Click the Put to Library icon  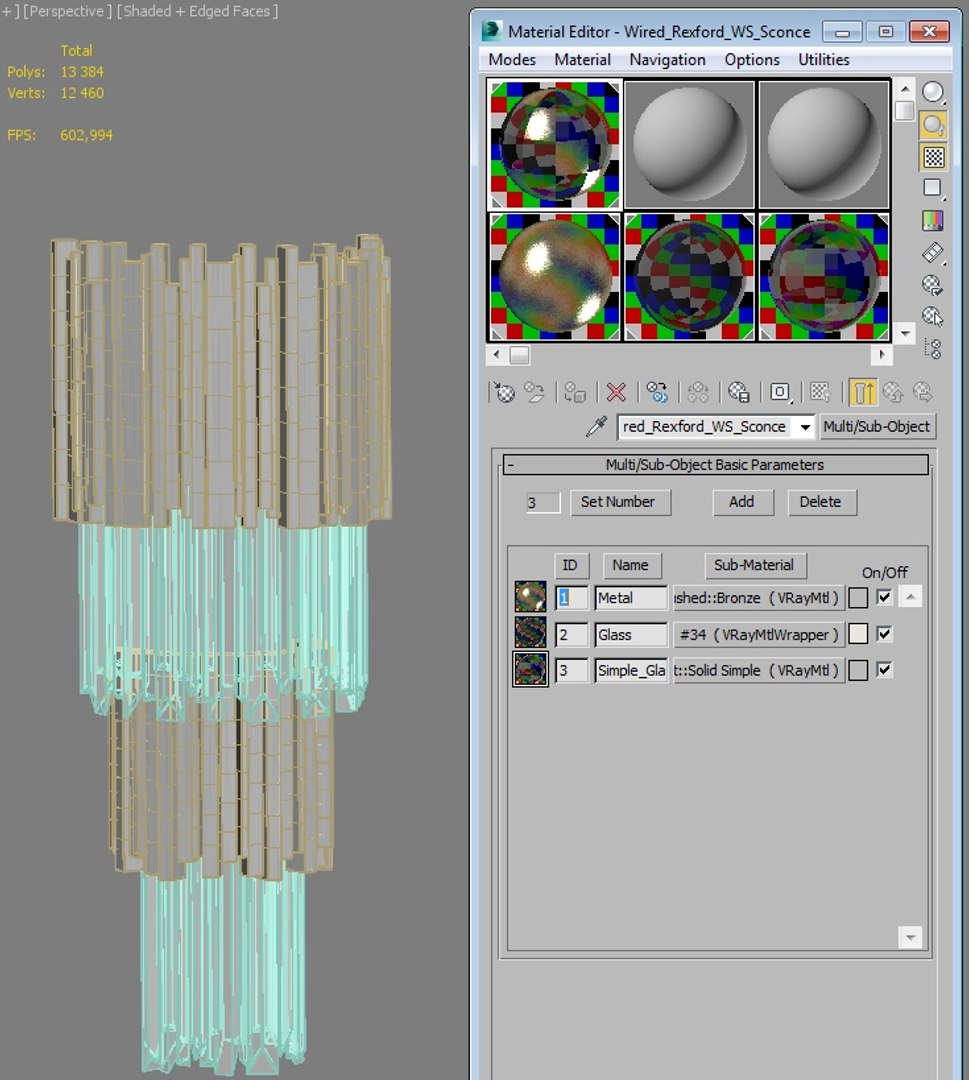tap(738, 393)
